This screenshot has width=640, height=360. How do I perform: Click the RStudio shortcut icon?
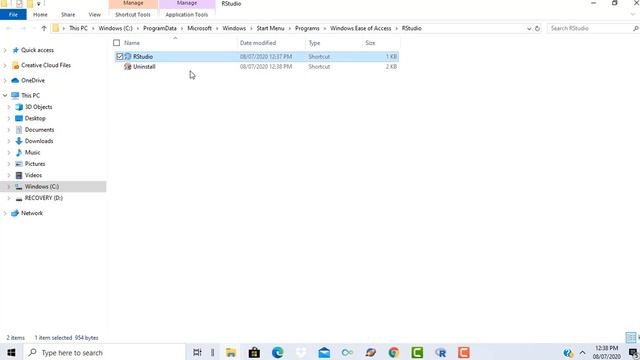[128, 56]
